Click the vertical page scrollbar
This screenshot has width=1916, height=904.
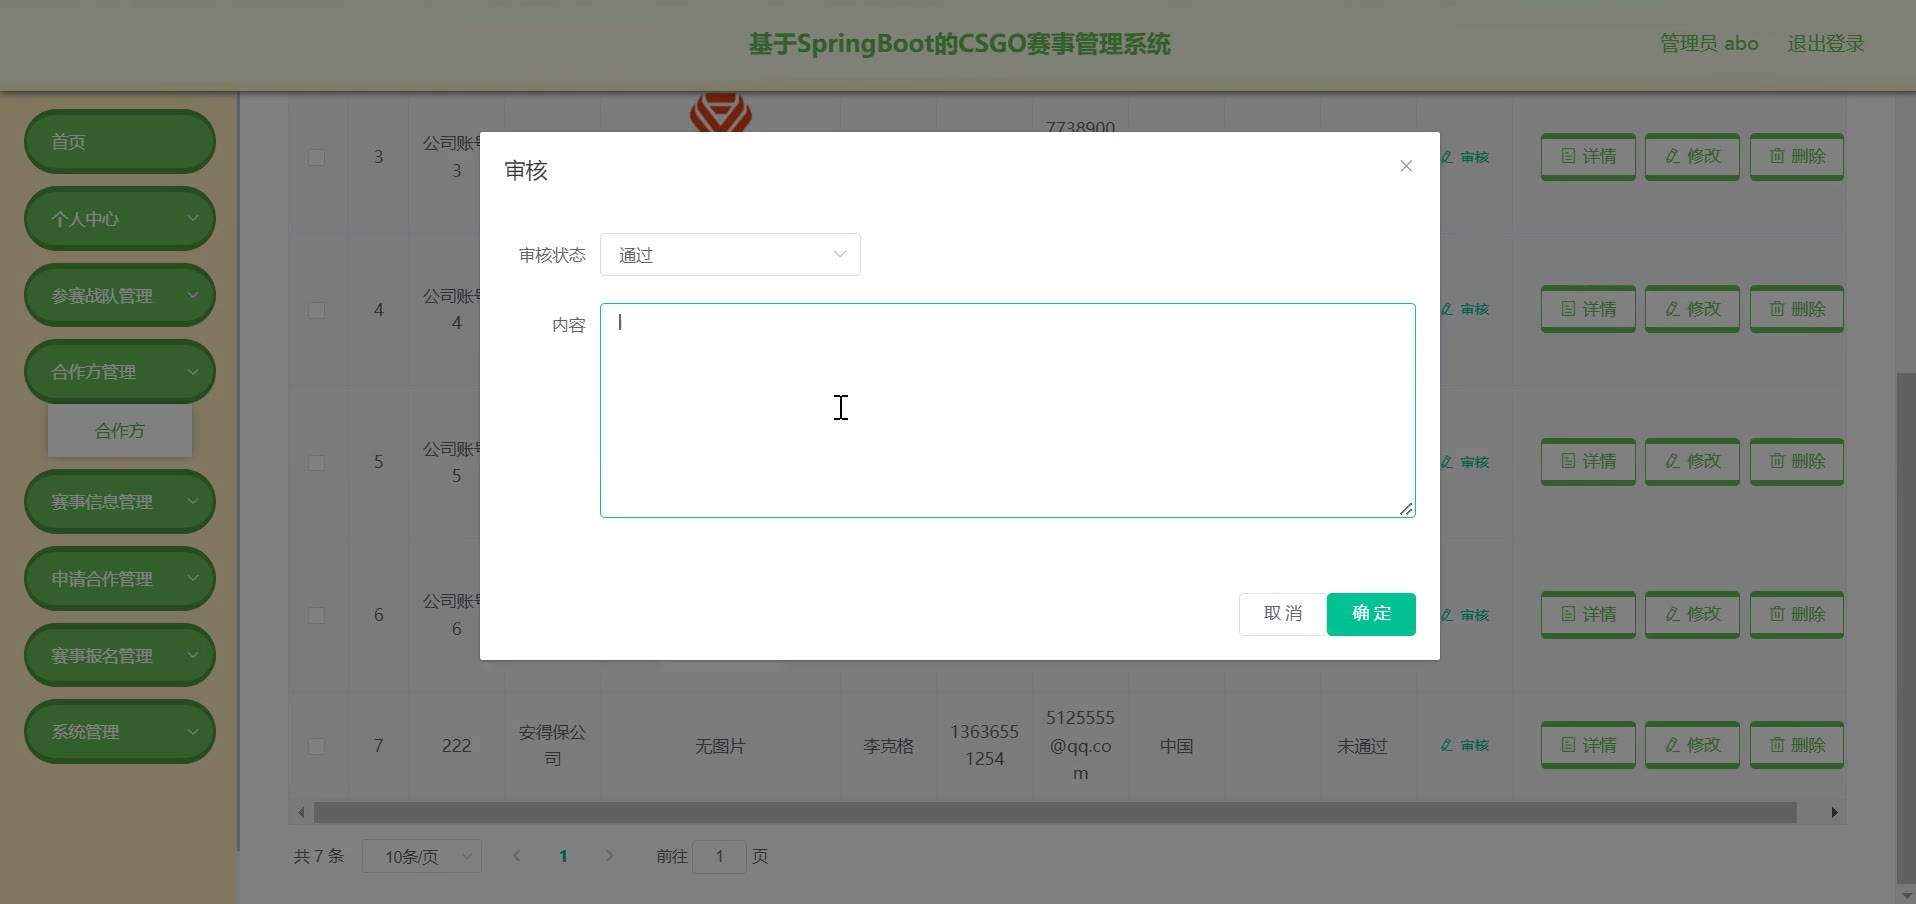[1906, 630]
